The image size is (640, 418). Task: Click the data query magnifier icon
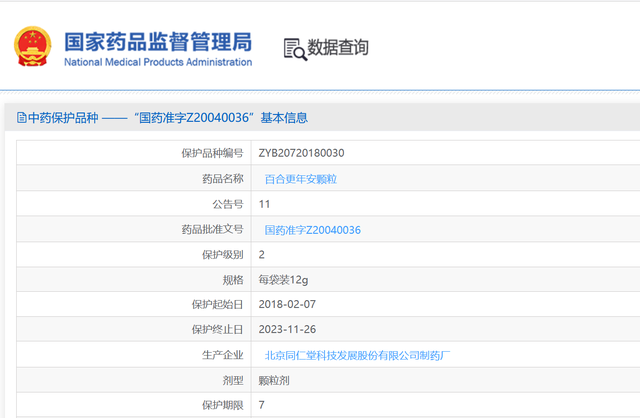[x=295, y=49]
